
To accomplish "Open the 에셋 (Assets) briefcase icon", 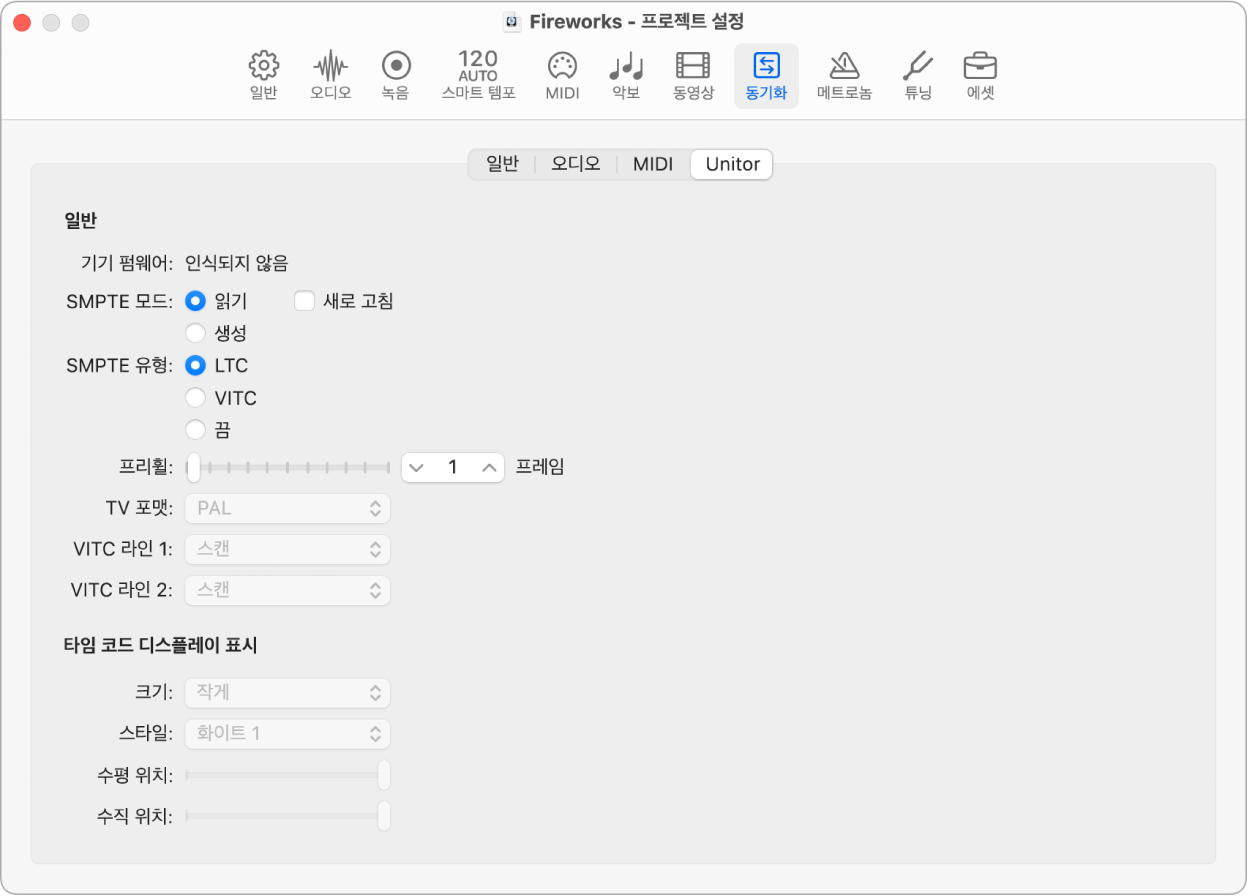I will [x=979, y=76].
